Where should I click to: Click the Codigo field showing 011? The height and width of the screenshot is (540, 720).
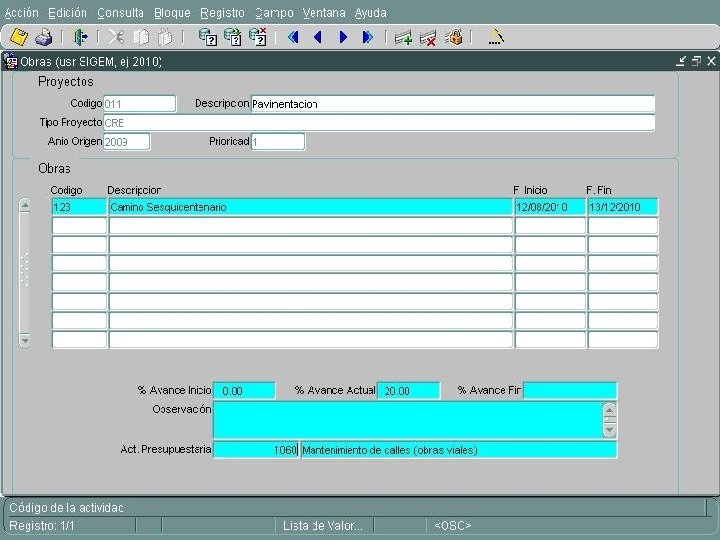[x=140, y=104]
